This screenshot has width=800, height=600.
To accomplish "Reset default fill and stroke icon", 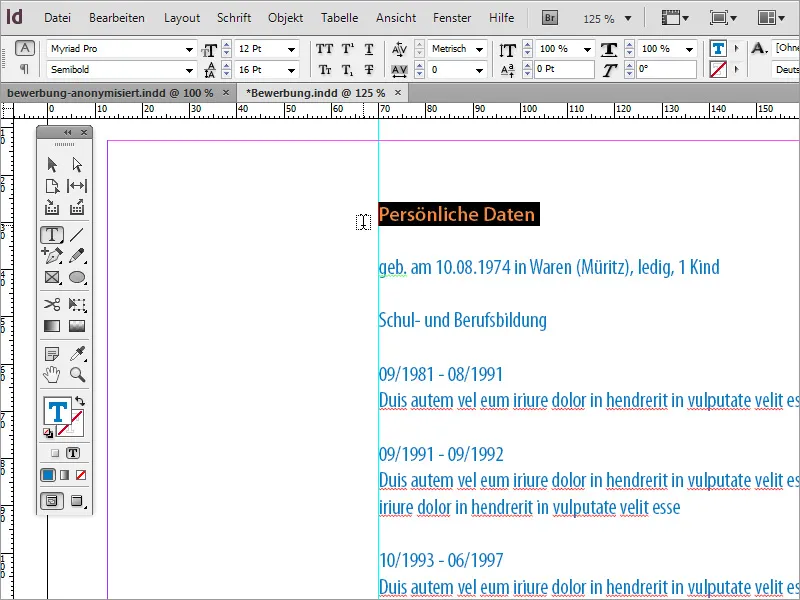I will 47,433.
